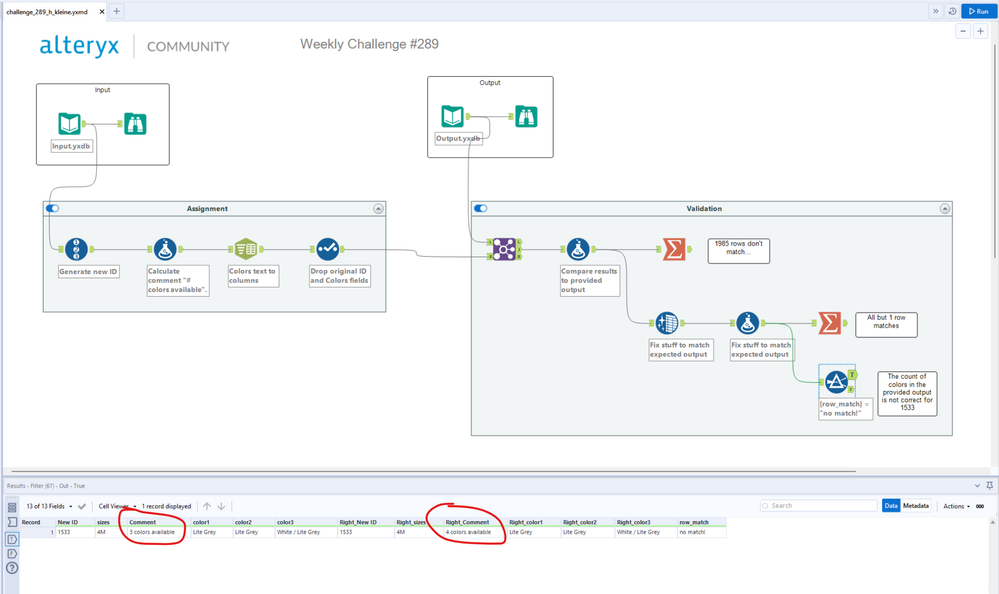Select comment 'count of colors... not correct for 1533'

pos(907,394)
